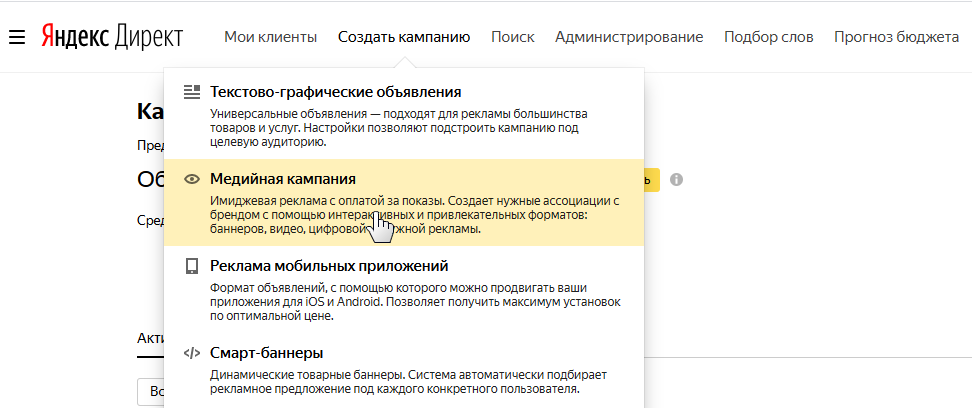Click the mobile apps tablet icon
The image size is (972, 408).
[x=192, y=267]
